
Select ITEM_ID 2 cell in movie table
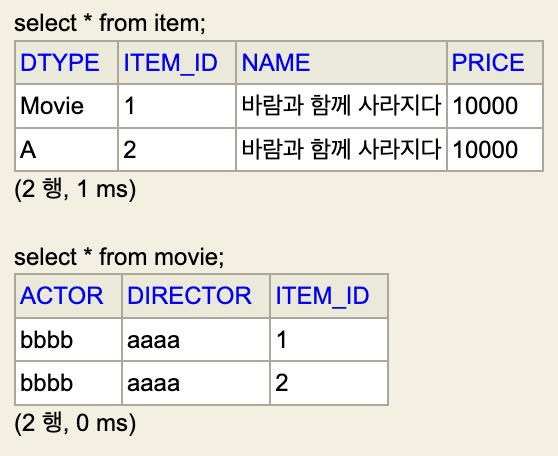point(329,383)
